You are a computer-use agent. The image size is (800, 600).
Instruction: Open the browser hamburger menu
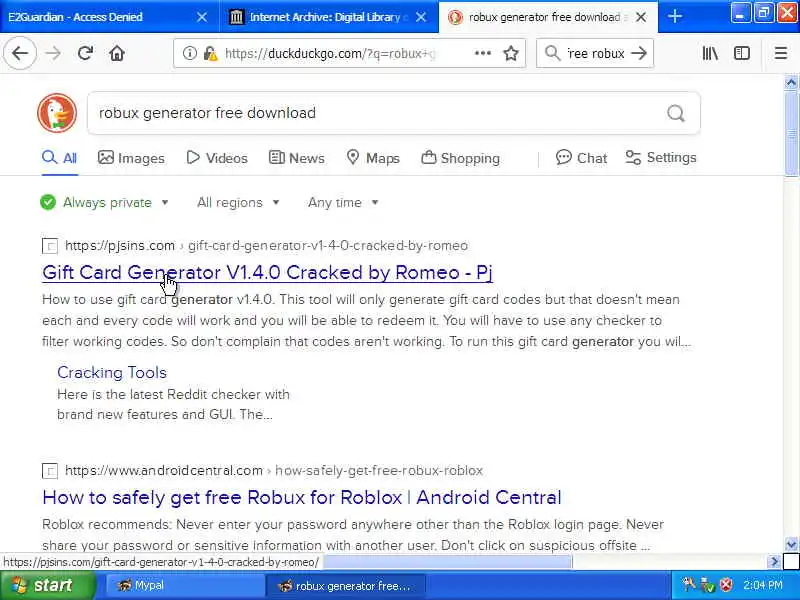781,53
